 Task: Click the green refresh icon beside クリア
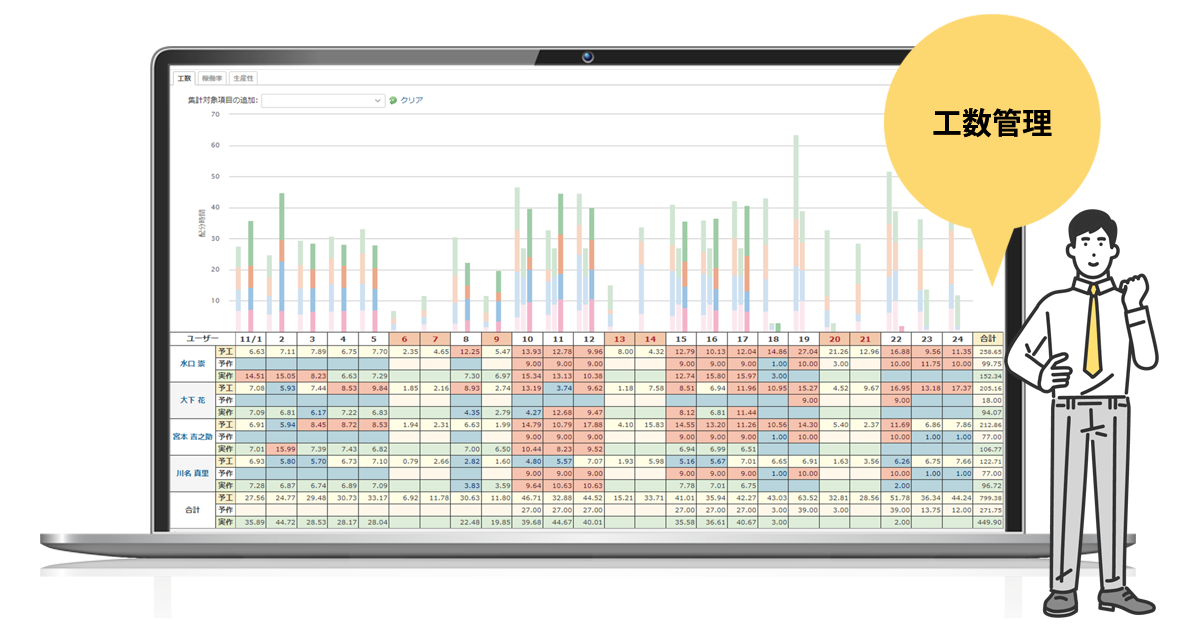pyautogui.click(x=393, y=100)
